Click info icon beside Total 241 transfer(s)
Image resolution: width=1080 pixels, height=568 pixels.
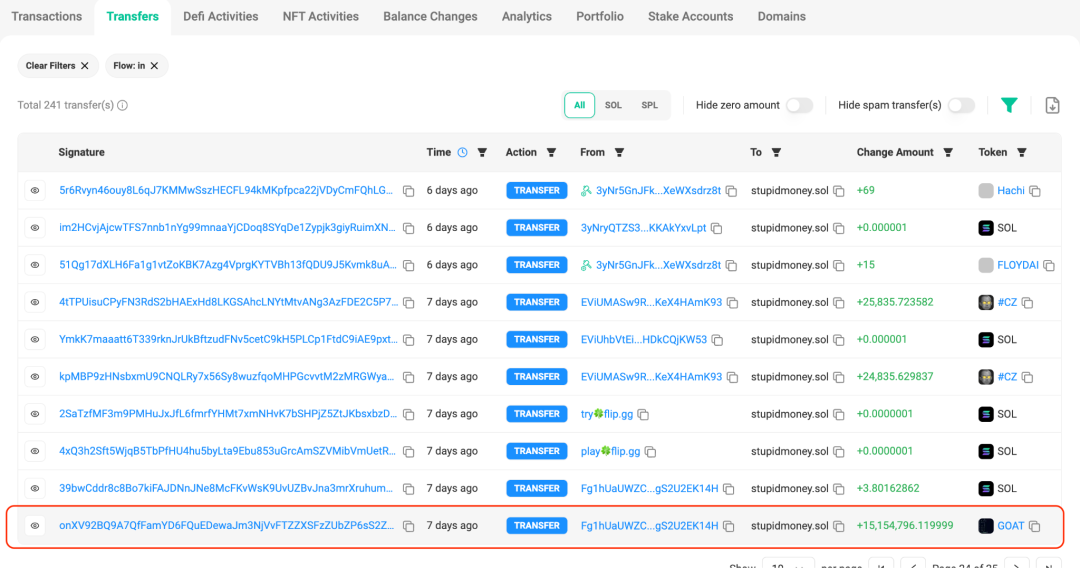tap(123, 106)
